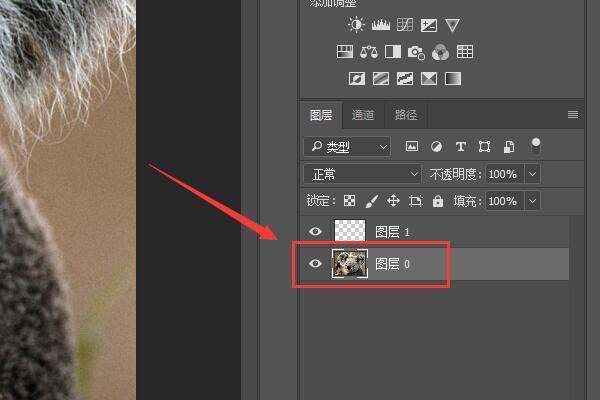600x400 pixels.
Task: Add a Levels adjustment
Action: point(381,25)
